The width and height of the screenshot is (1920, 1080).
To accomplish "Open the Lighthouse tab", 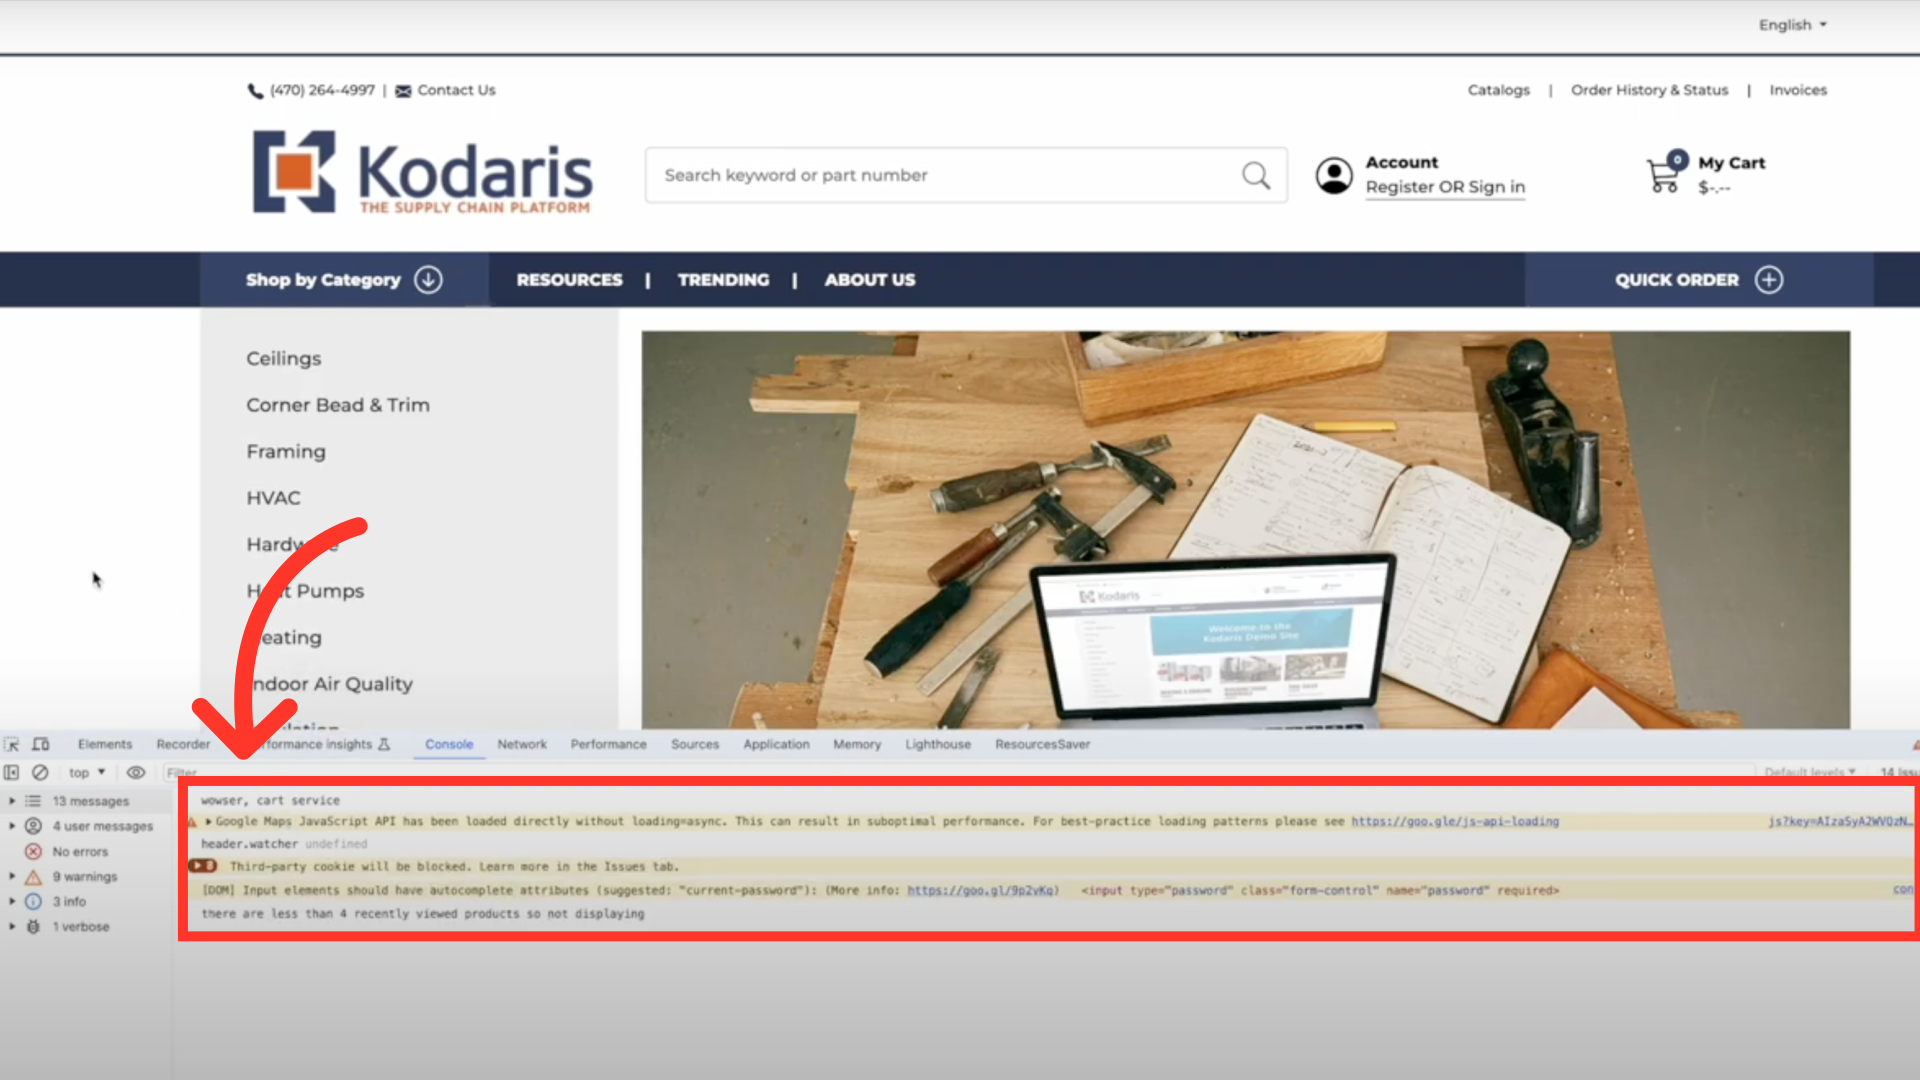I will pos(937,744).
